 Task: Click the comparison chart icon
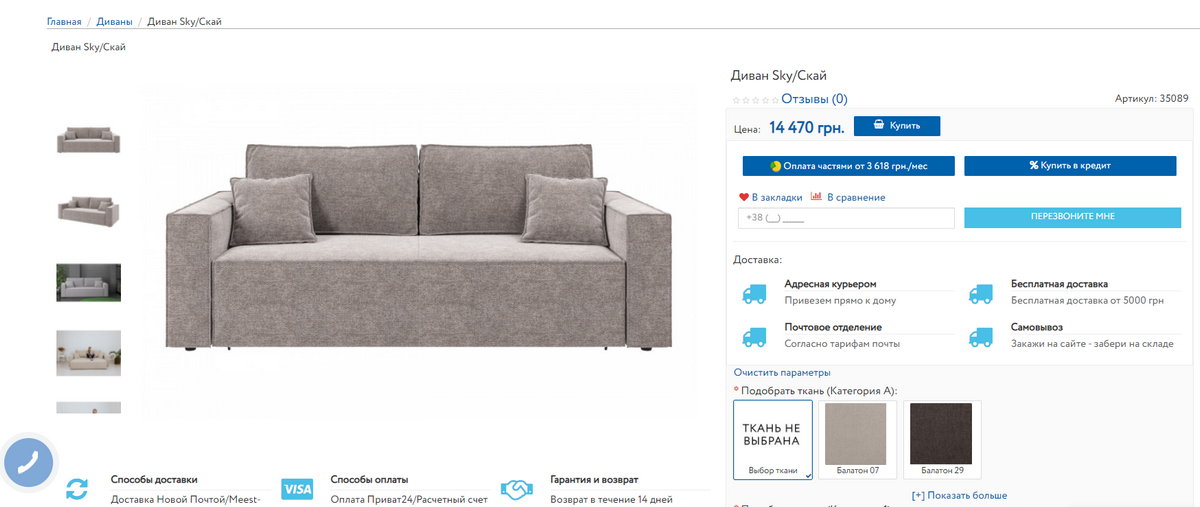816,197
